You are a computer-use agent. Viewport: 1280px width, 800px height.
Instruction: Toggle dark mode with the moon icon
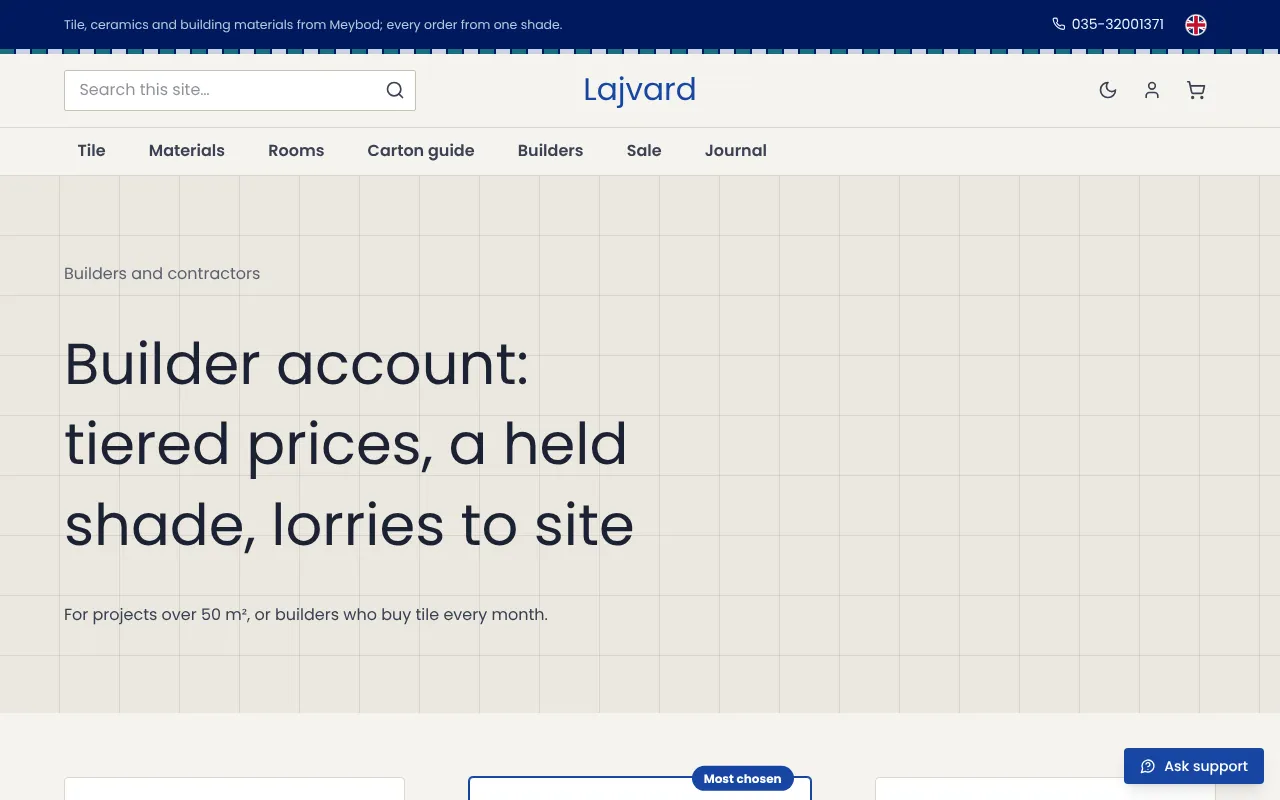pyautogui.click(x=1108, y=90)
